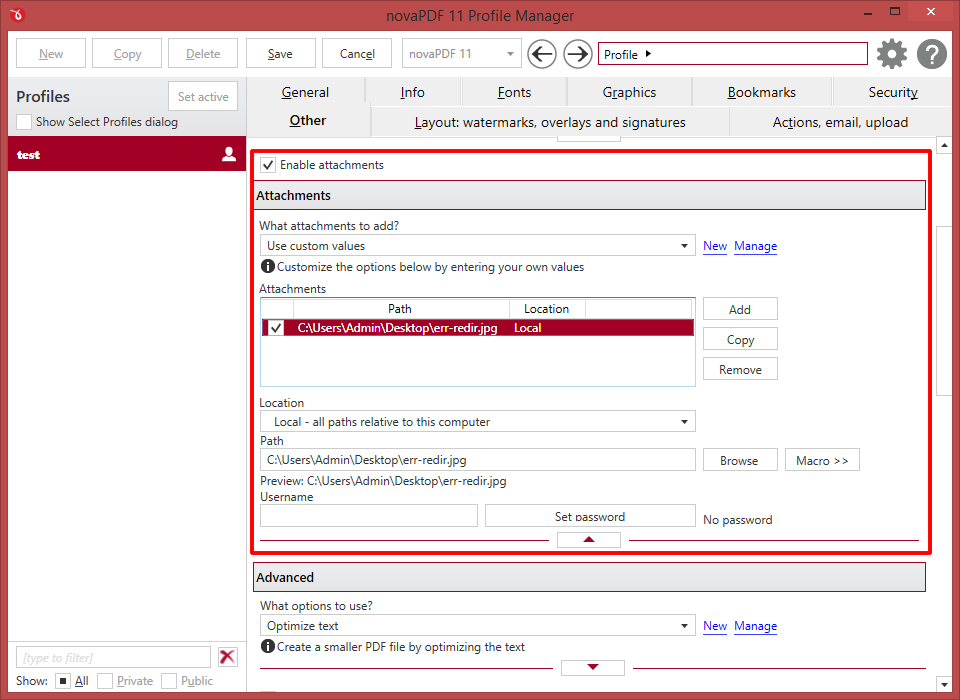Click New link beside attachments preset
960x700 pixels.
point(714,246)
